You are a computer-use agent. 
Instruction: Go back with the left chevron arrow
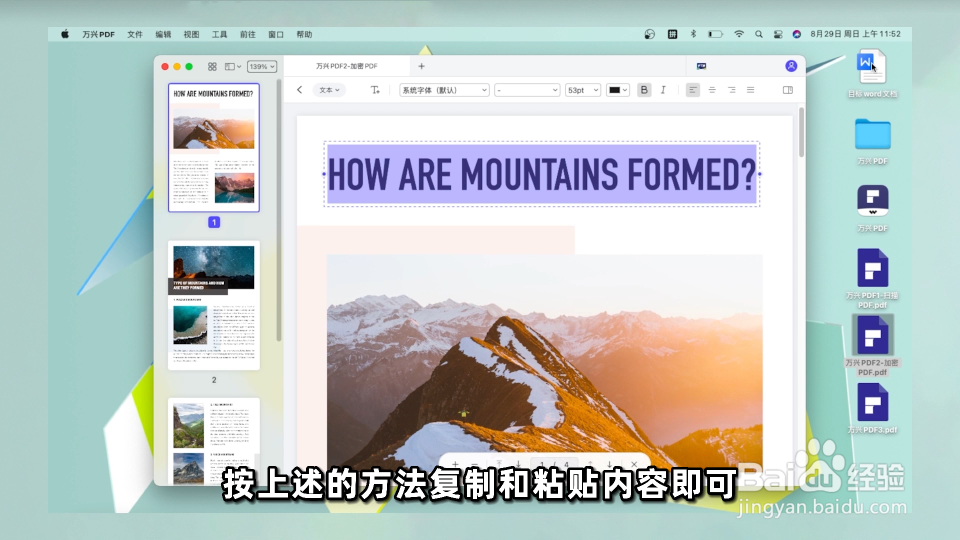point(299,90)
